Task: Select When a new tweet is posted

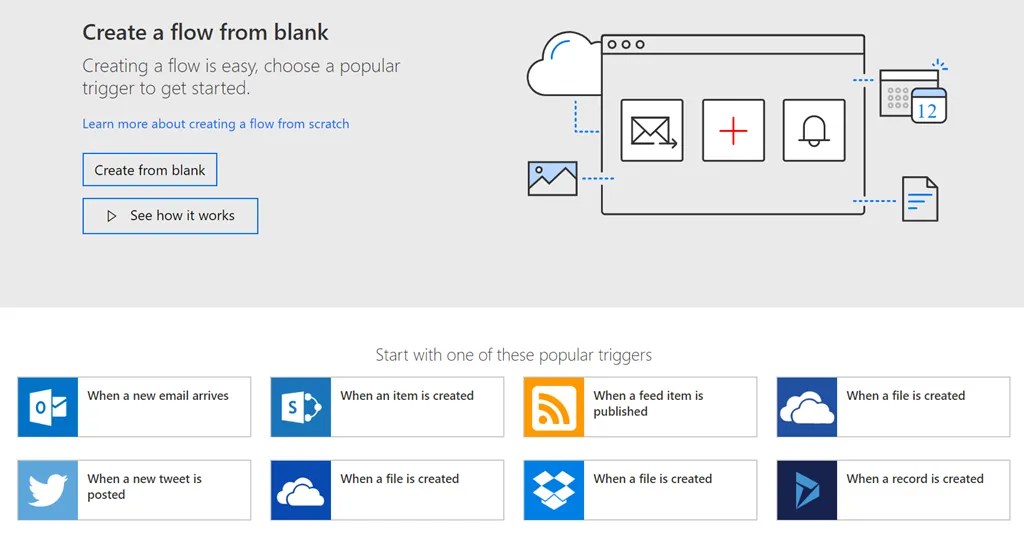Action: click(x=134, y=490)
